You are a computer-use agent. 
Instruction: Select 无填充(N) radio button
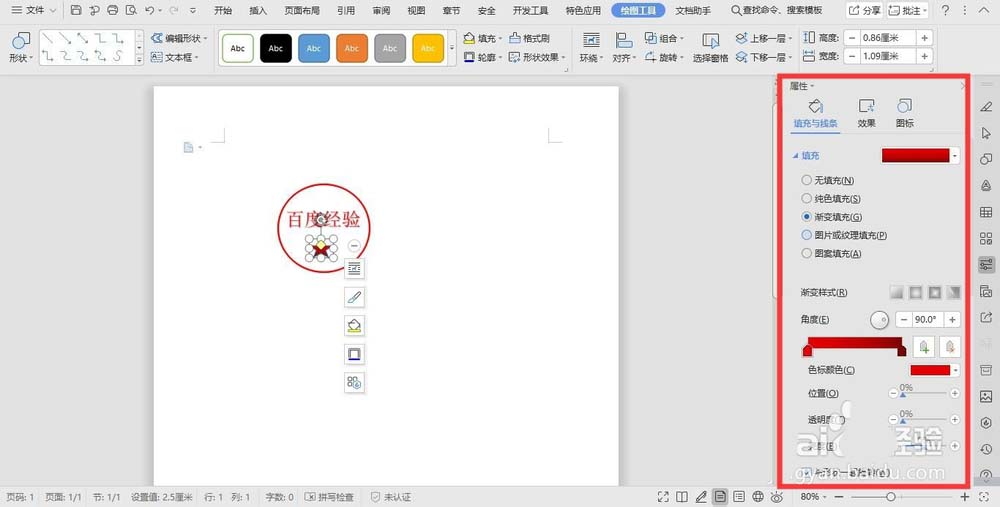(x=807, y=180)
